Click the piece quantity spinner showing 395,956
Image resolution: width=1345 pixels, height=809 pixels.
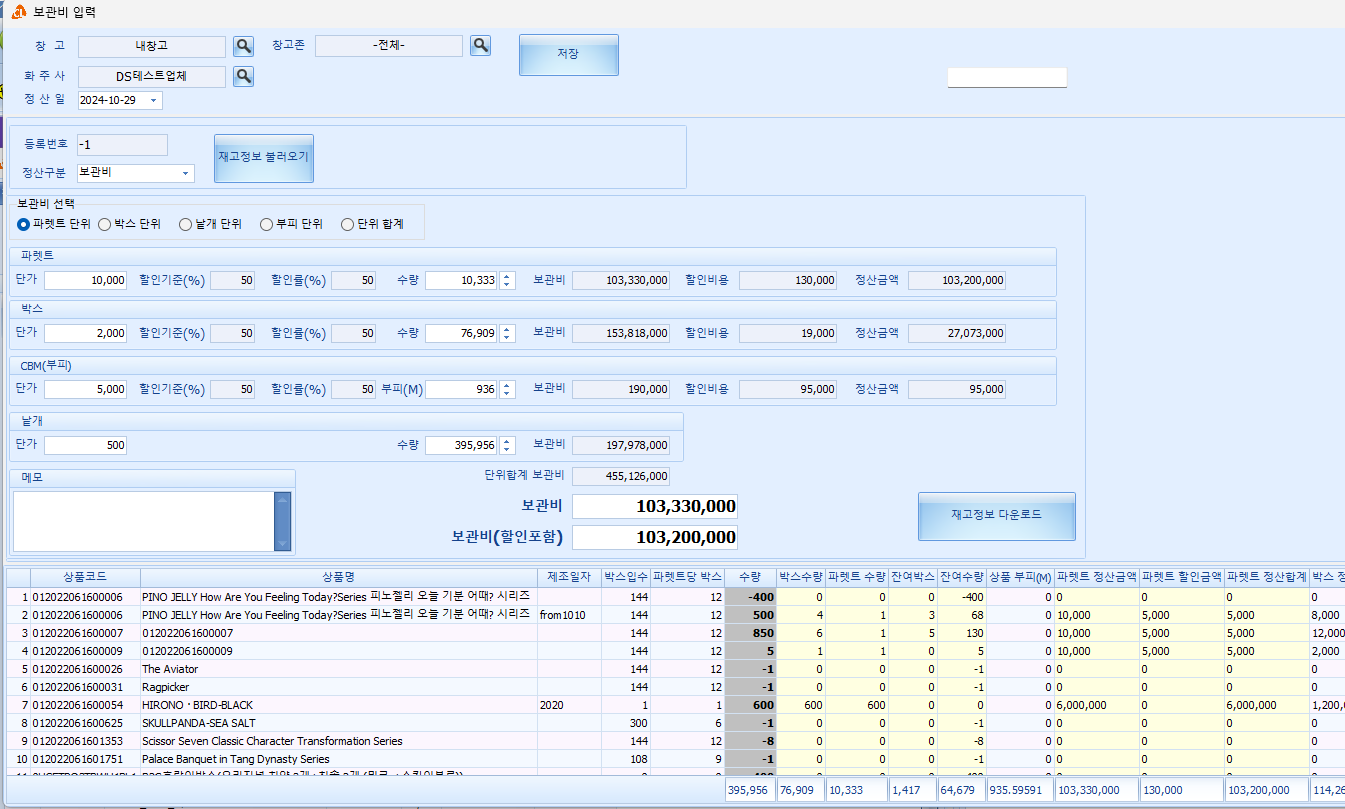pos(507,445)
